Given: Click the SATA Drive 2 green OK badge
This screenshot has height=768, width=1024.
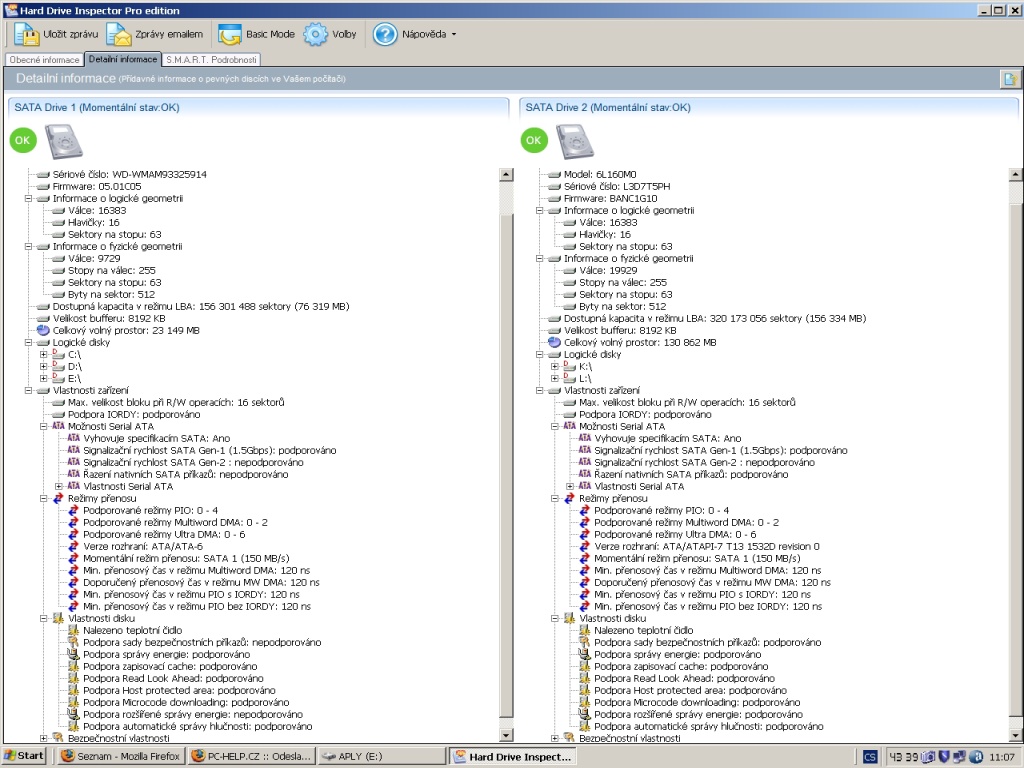Looking at the screenshot, I should point(534,141).
